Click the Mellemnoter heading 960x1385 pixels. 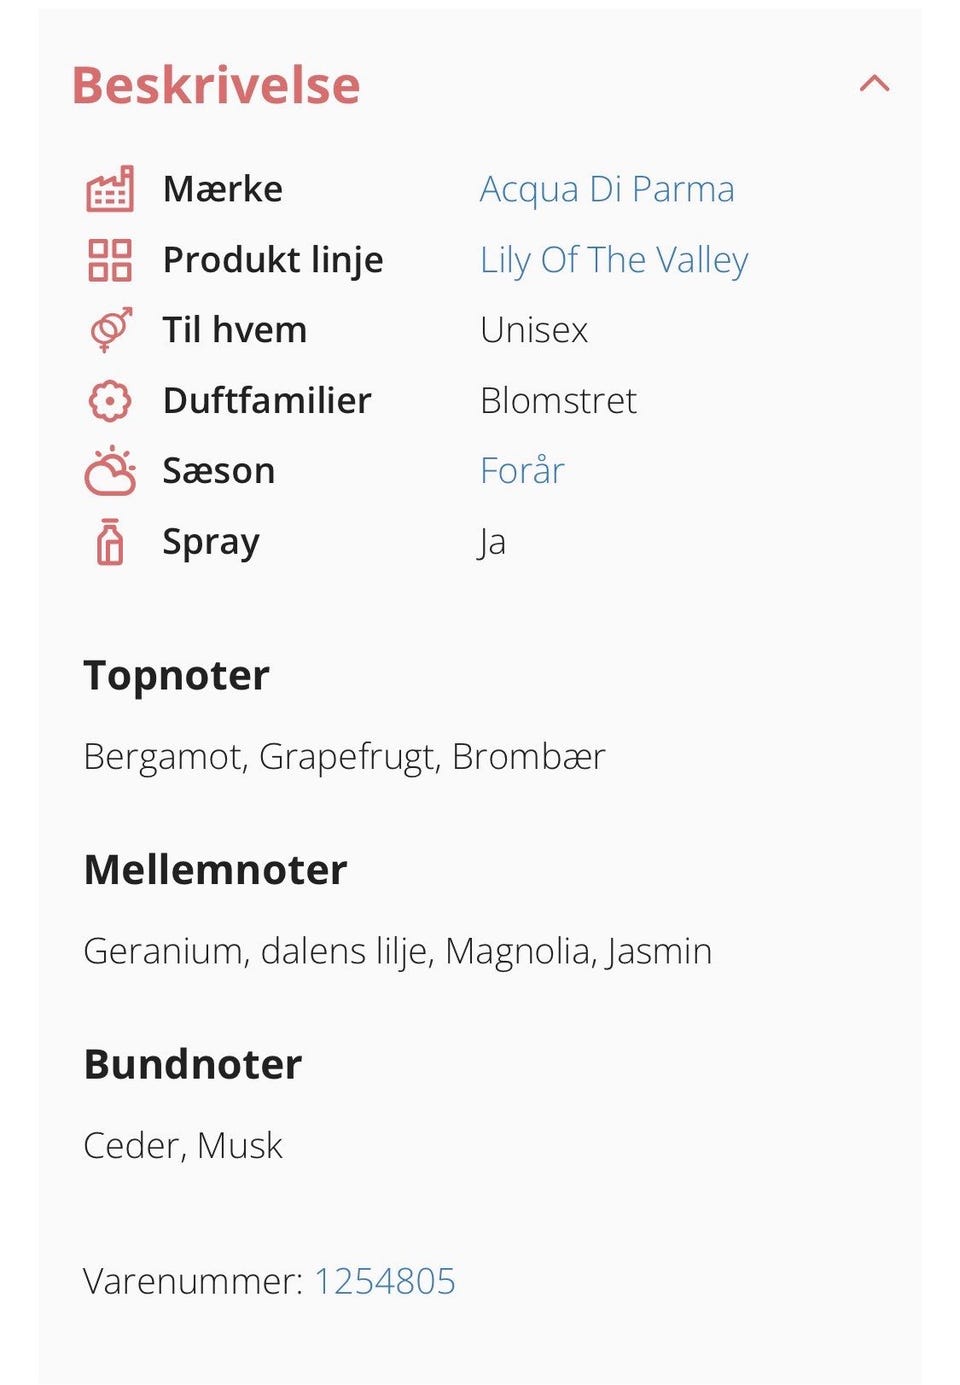(x=216, y=870)
